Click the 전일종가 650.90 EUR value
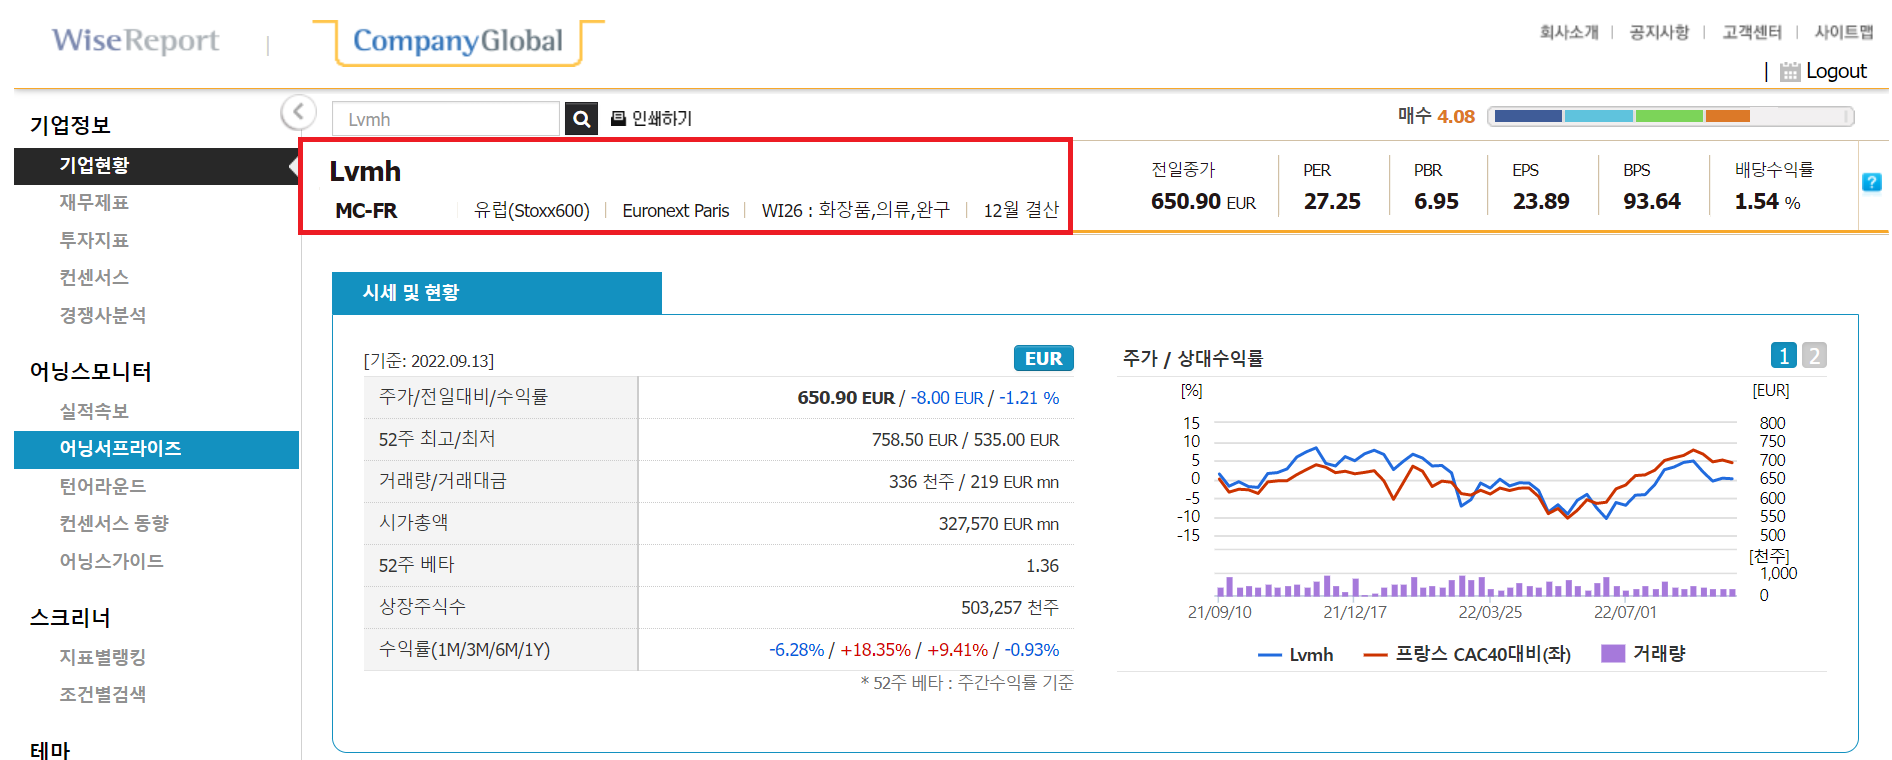The height and width of the screenshot is (760, 1892). point(1203,201)
